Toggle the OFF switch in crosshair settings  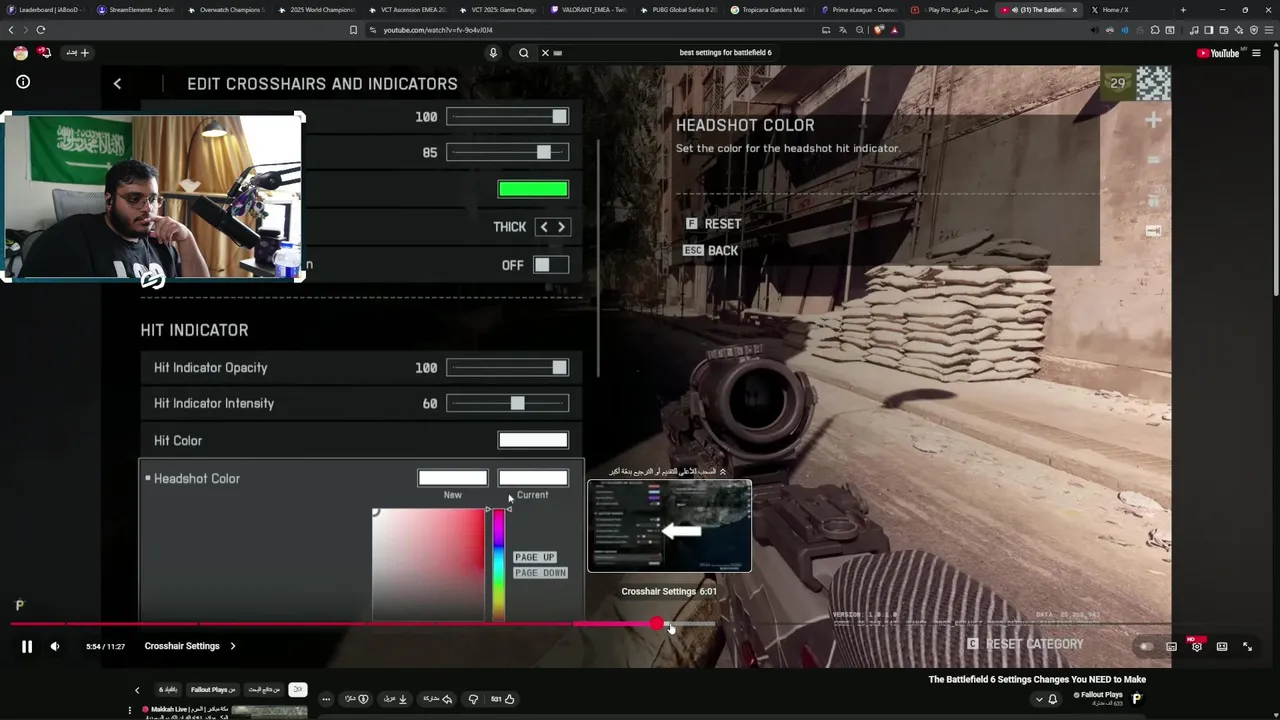pyautogui.click(x=550, y=265)
